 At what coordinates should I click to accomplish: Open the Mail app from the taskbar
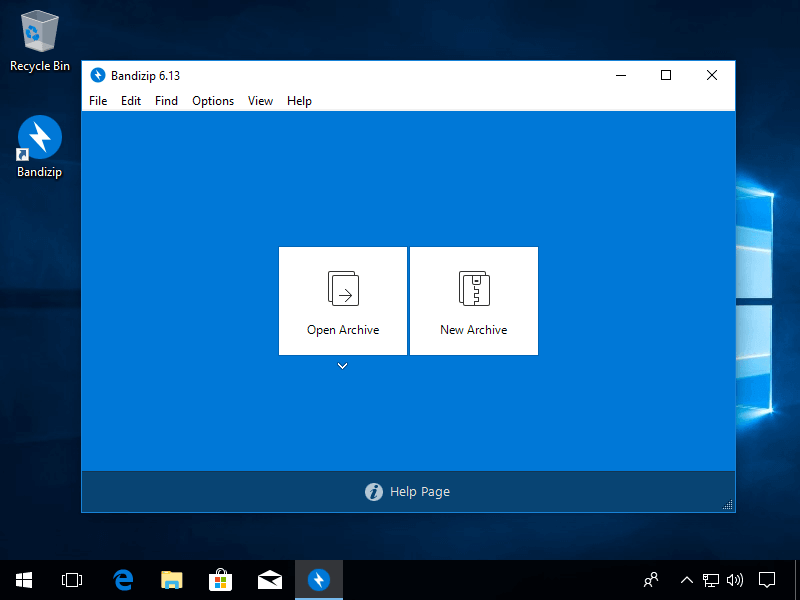269,580
